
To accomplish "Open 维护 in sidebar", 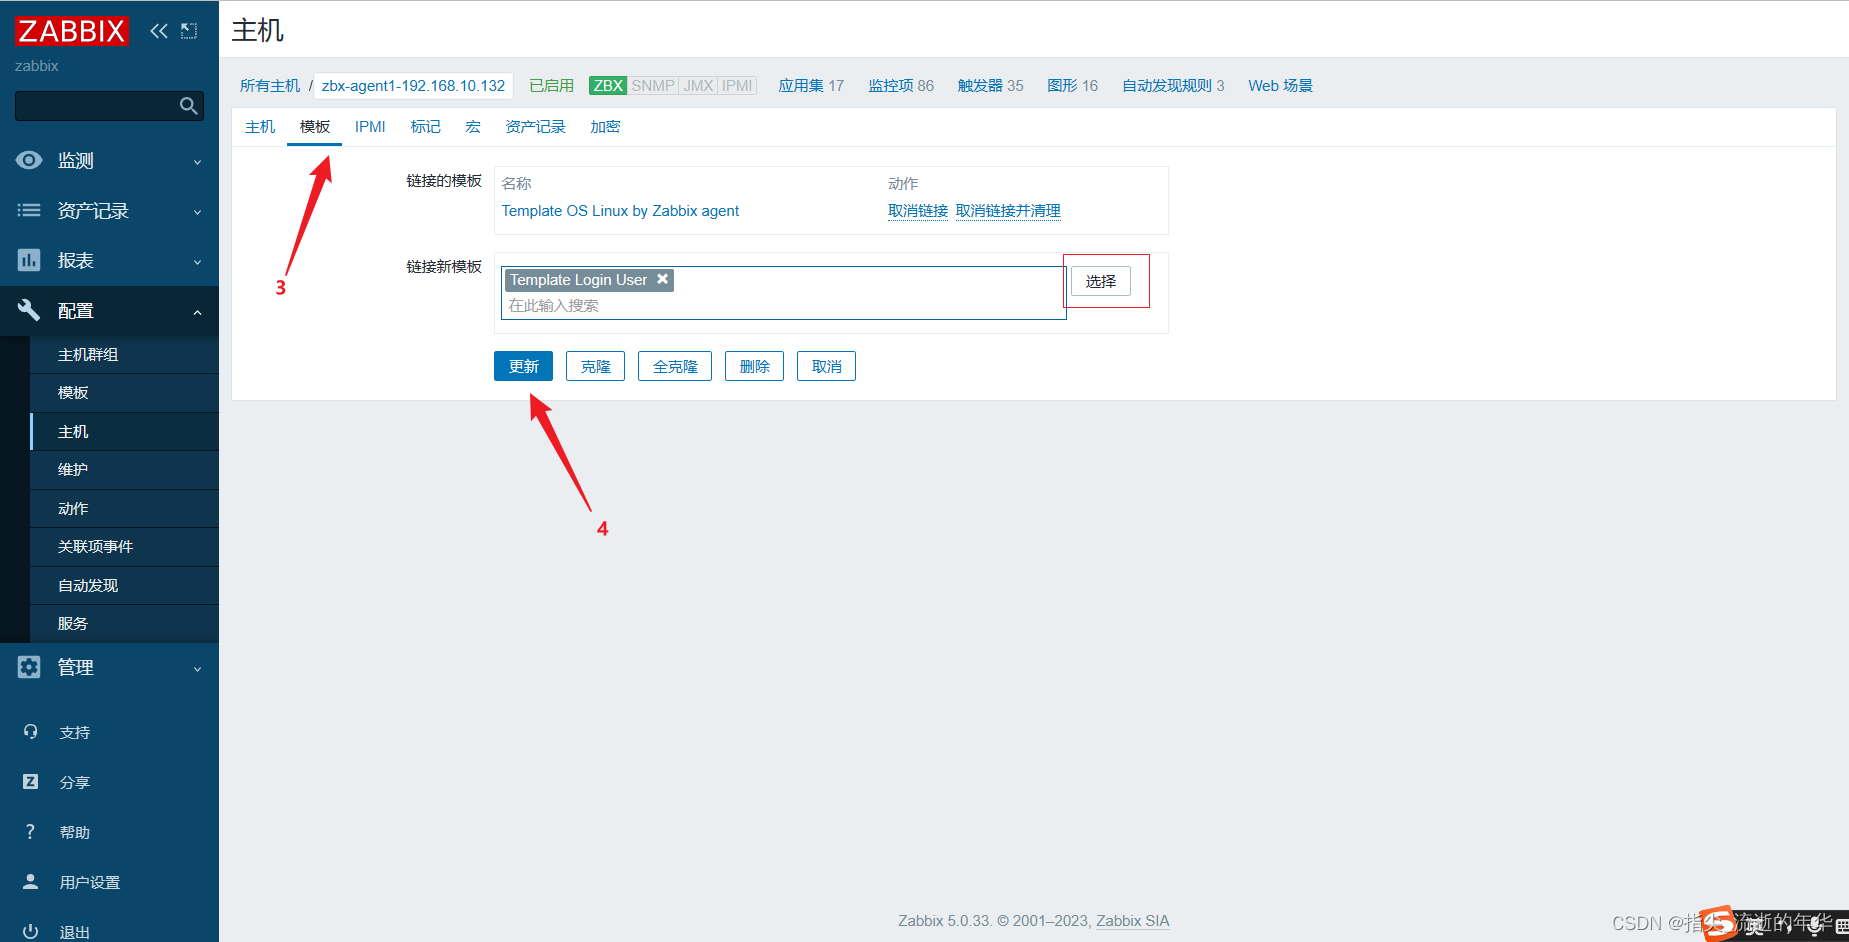I will (124, 470).
